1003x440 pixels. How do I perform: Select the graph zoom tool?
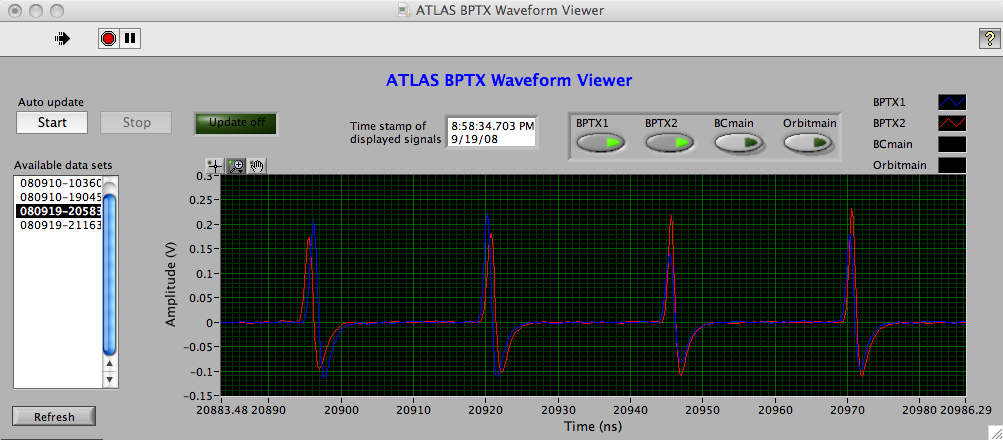click(236, 166)
